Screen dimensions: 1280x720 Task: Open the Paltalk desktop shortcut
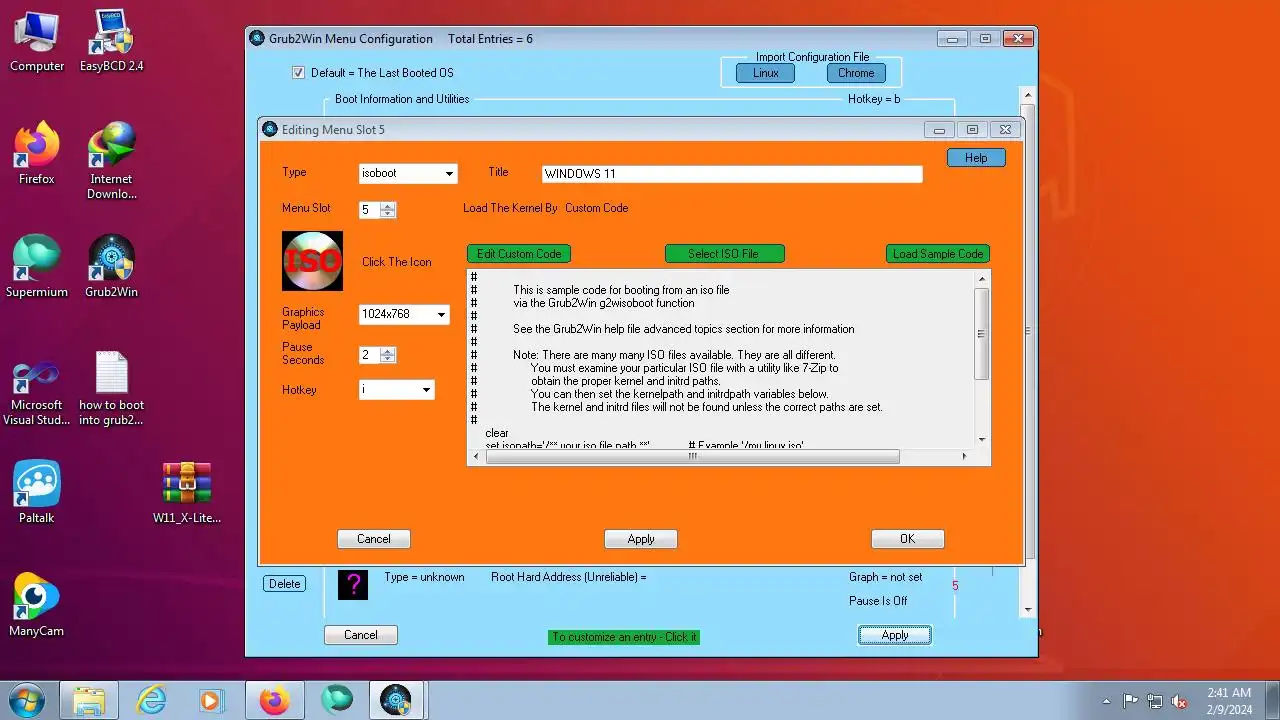pyautogui.click(x=37, y=492)
